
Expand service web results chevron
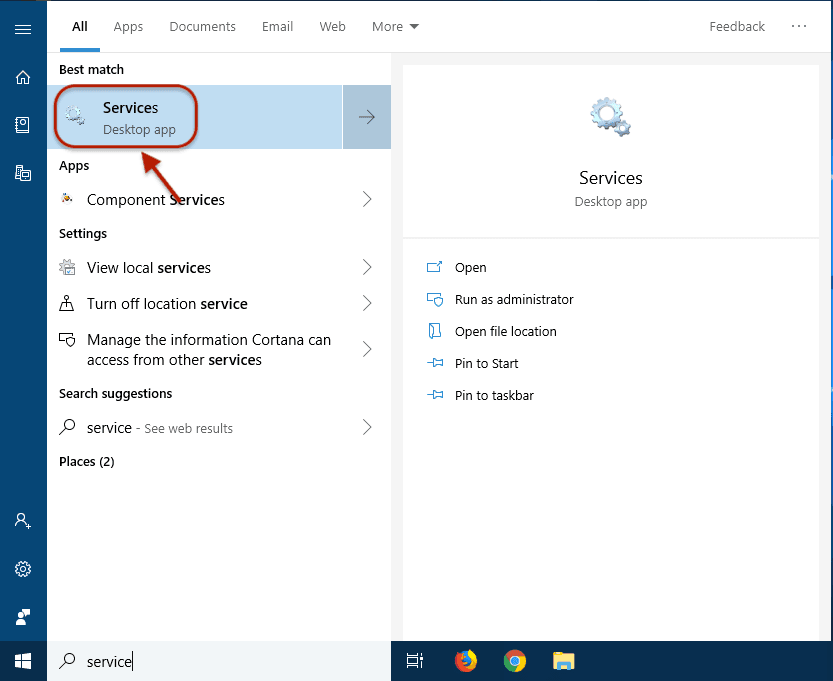[x=367, y=427]
